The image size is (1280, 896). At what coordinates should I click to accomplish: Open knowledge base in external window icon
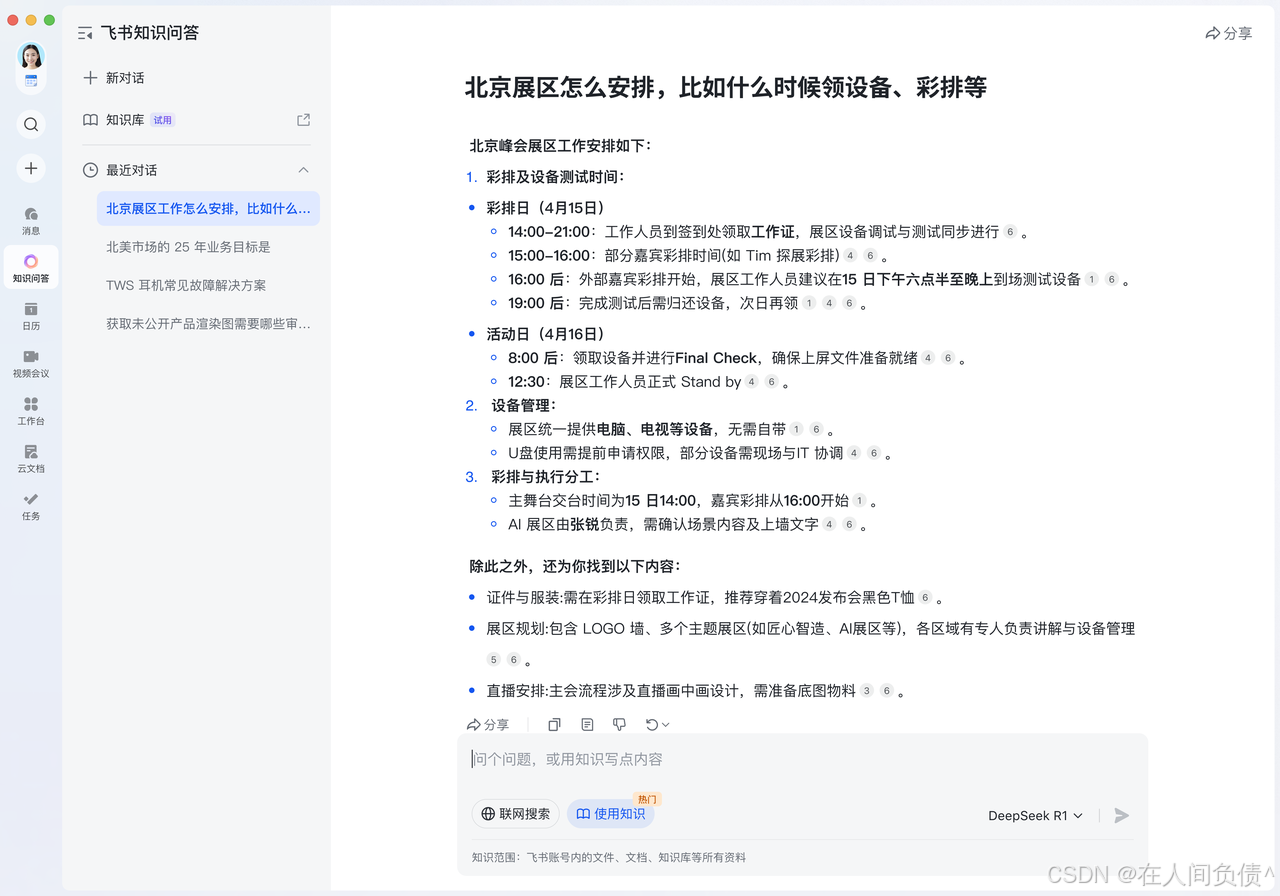304,120
